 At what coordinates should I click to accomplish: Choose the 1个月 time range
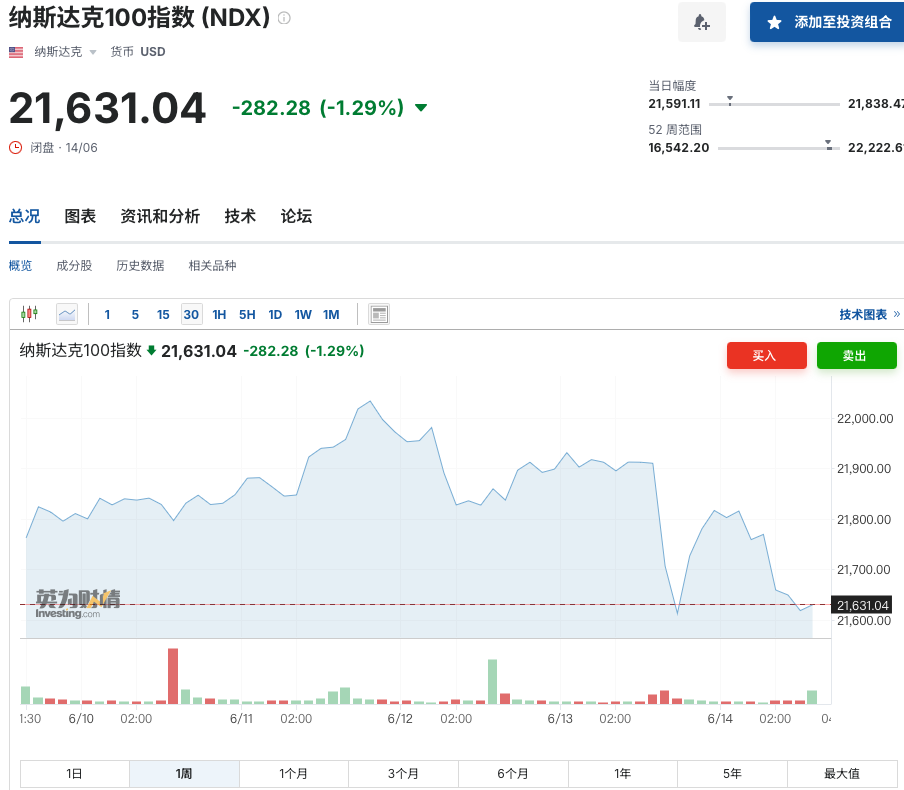pyautogui.click(x=294, y=773)
